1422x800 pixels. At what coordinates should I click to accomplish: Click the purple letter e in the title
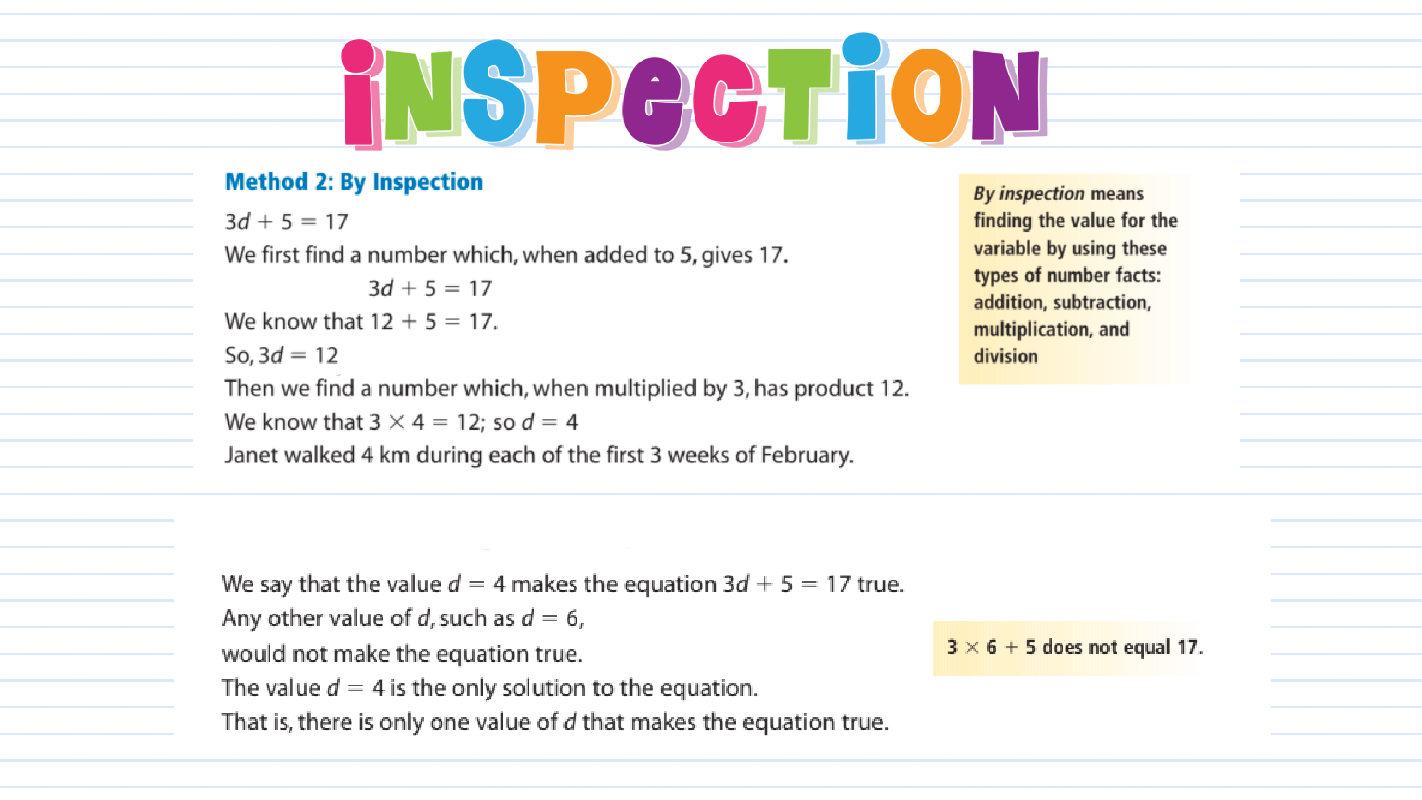(650, 103)
